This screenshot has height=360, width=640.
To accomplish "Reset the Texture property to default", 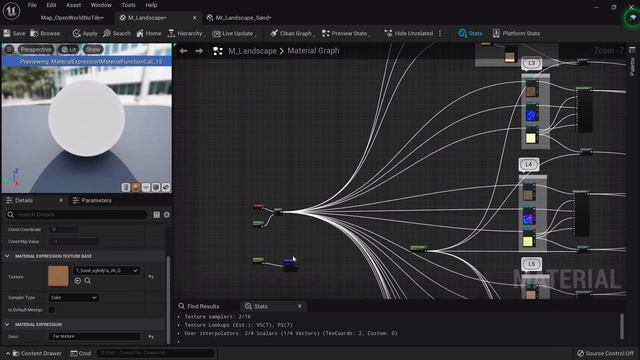I will coord(151,277).
